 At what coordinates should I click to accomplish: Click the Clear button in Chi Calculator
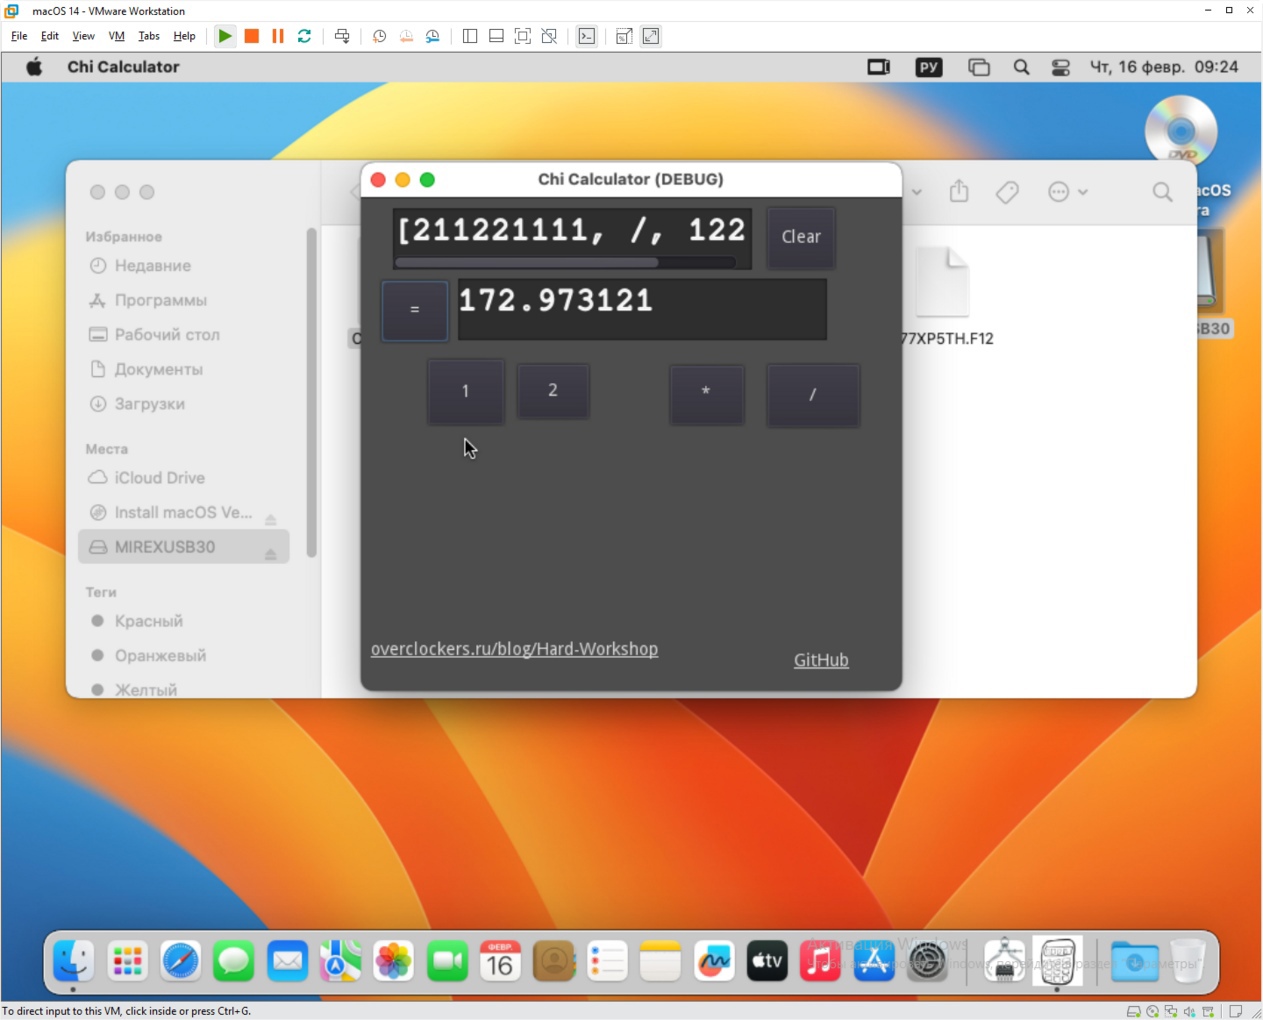(801, 237)
